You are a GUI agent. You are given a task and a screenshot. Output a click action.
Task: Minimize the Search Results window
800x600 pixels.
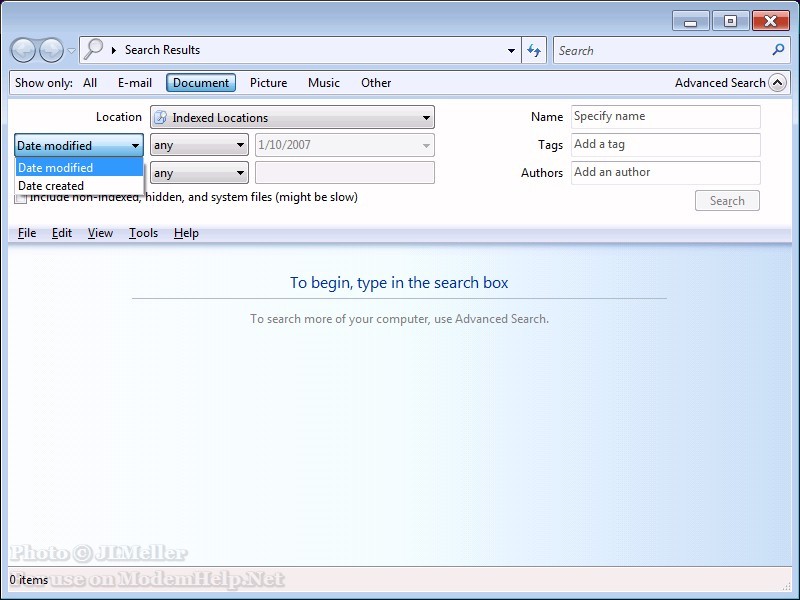point(691,22)
